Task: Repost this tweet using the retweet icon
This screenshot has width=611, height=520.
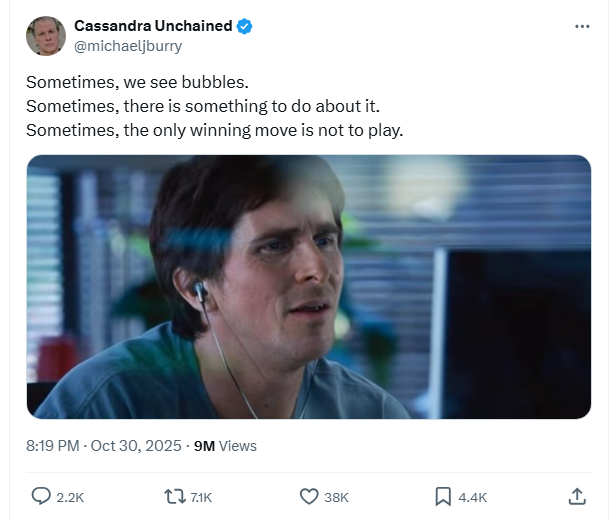Action: [171, 496]
